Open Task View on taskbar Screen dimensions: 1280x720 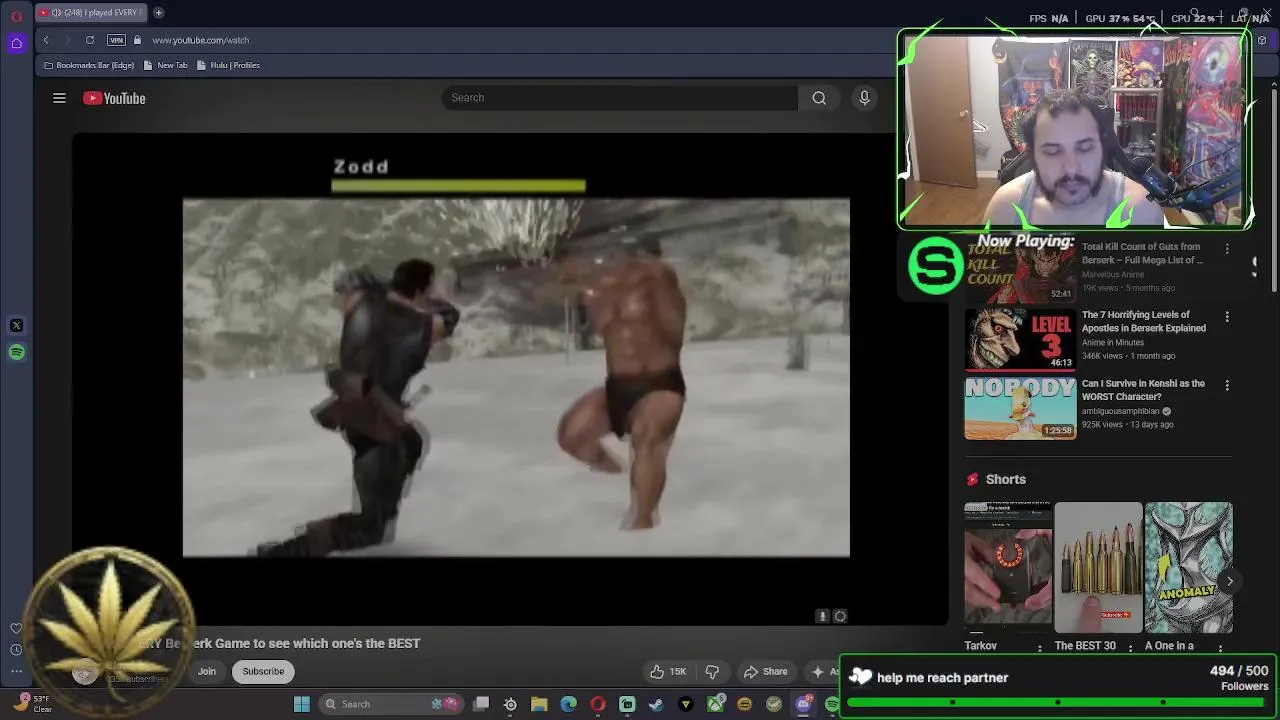[481, 704]
